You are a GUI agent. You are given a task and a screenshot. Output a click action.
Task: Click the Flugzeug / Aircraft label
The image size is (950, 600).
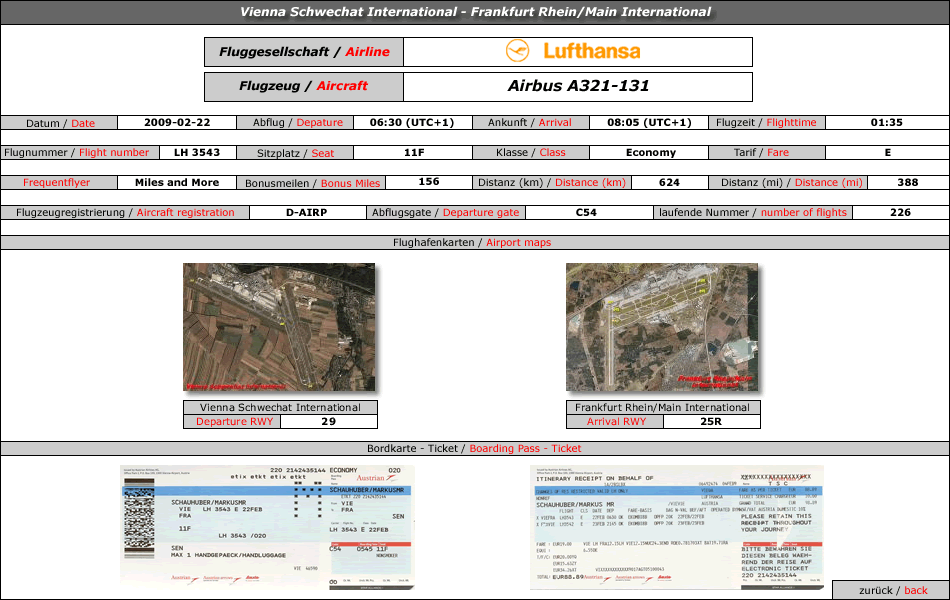[304, 87]
